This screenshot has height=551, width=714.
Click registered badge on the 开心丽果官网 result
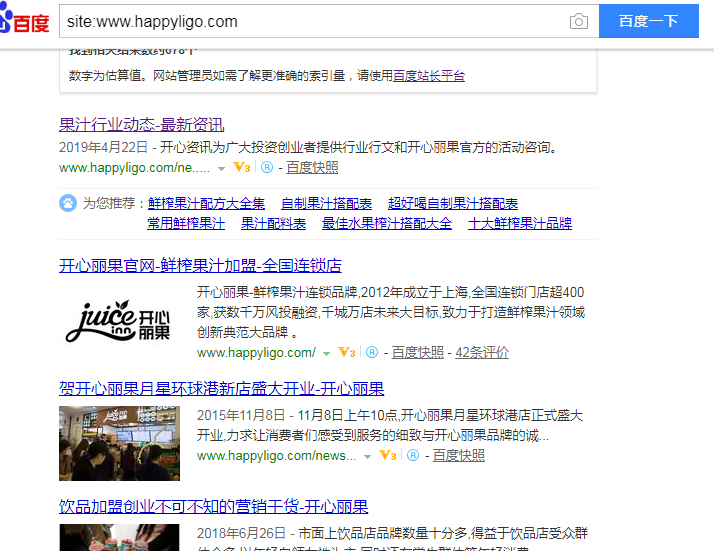coord(372,352)
